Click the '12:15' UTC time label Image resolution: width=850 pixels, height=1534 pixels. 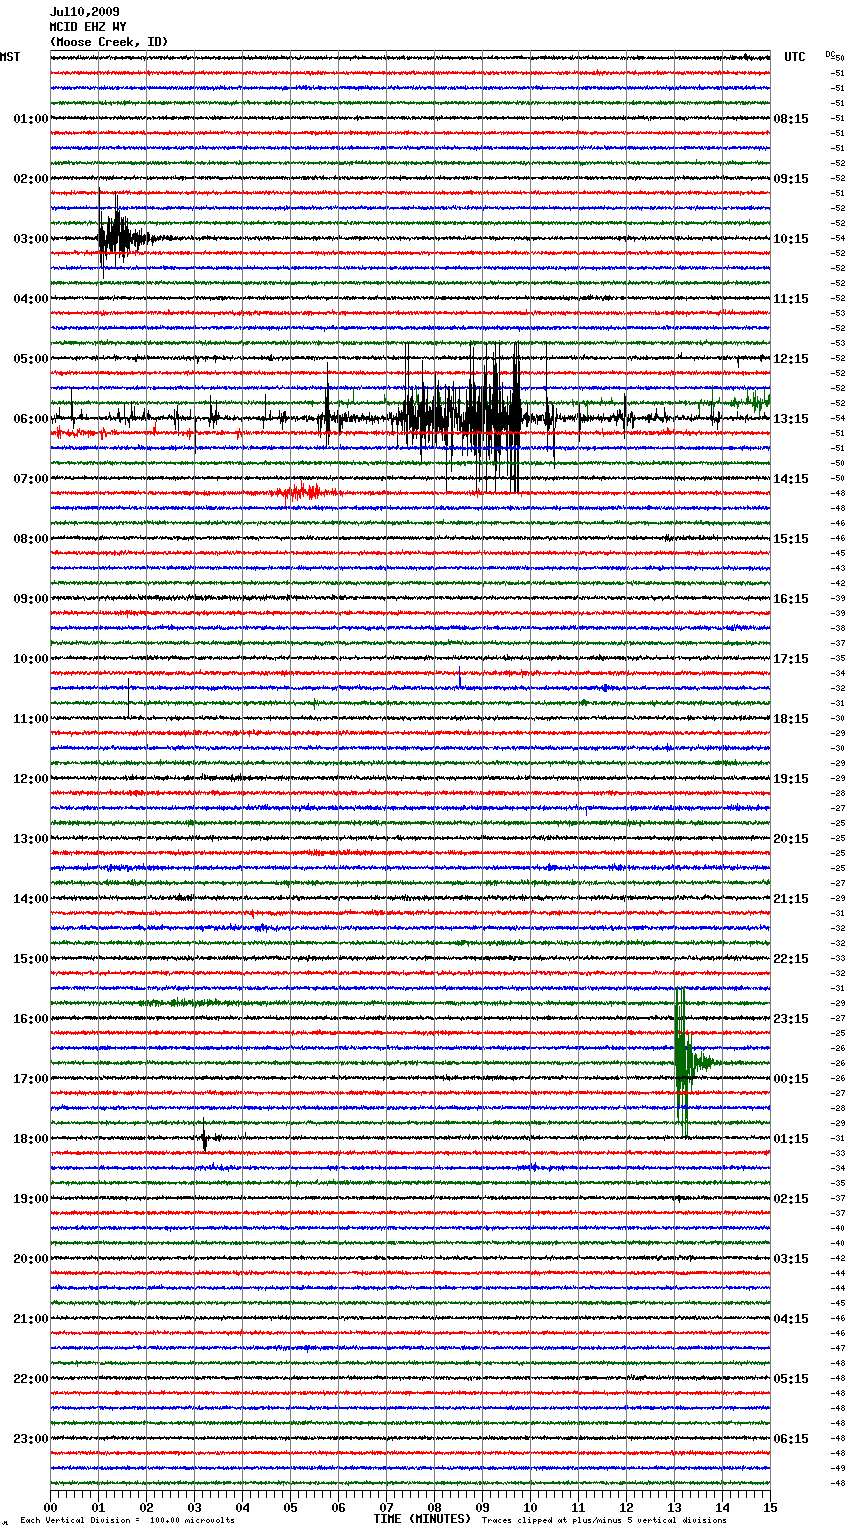pyautogui.click(x=791, y=359)
